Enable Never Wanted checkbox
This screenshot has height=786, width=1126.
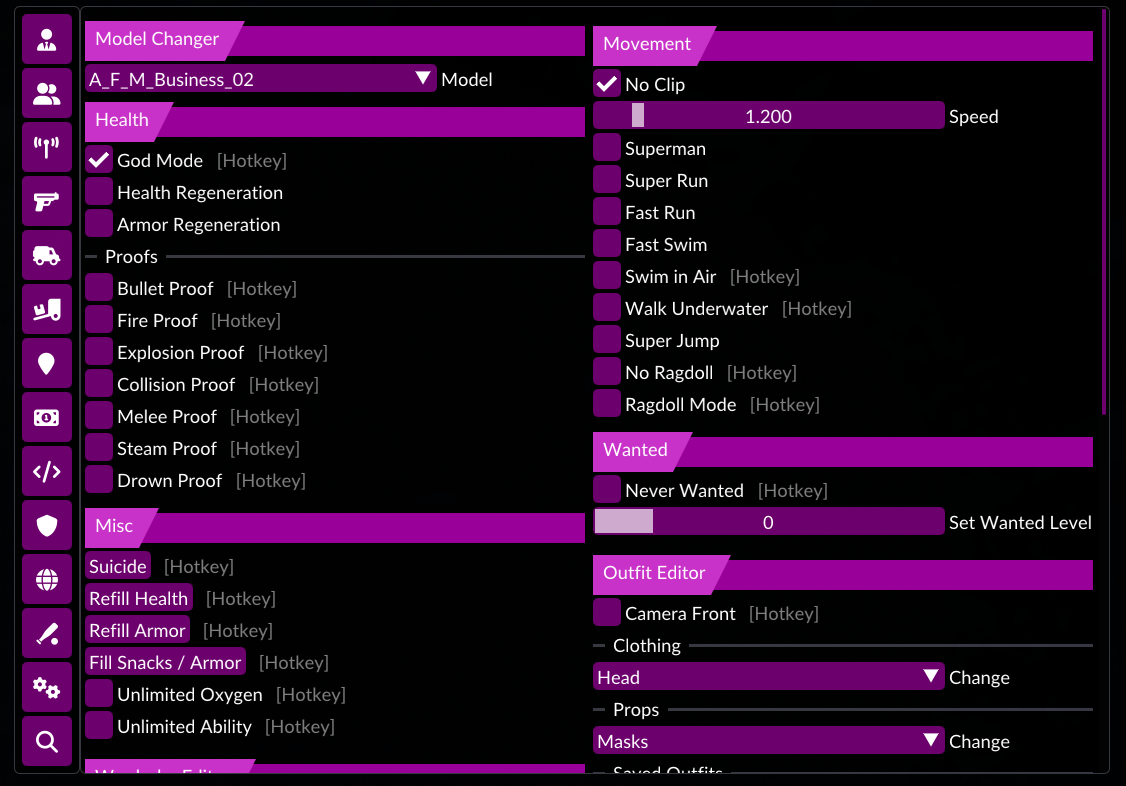(607, 490)
